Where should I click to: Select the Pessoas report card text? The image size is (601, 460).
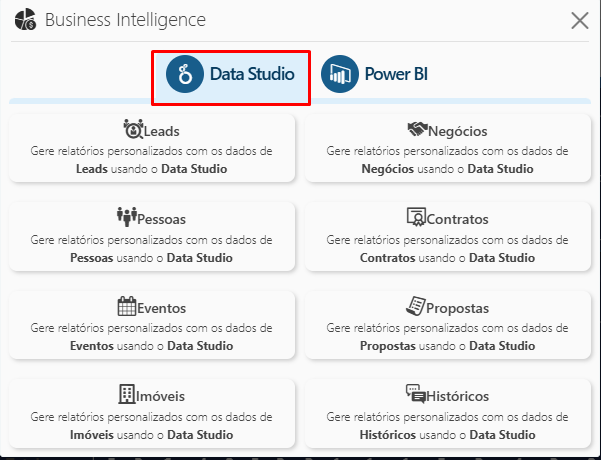coord(152,249)
